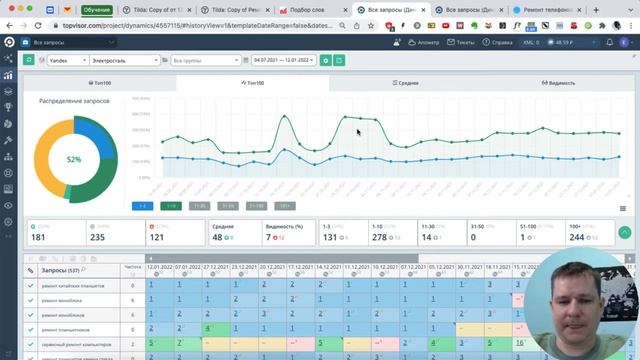Open the Электросталь region dropdown
Screen dimensions: 640x360
[124, 60]
